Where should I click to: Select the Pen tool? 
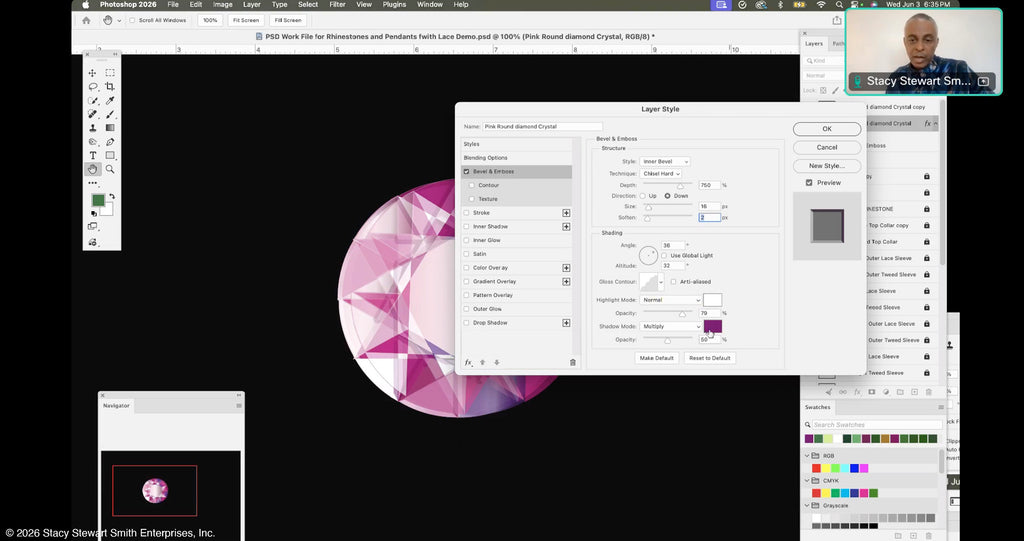(x=110, y=142)
